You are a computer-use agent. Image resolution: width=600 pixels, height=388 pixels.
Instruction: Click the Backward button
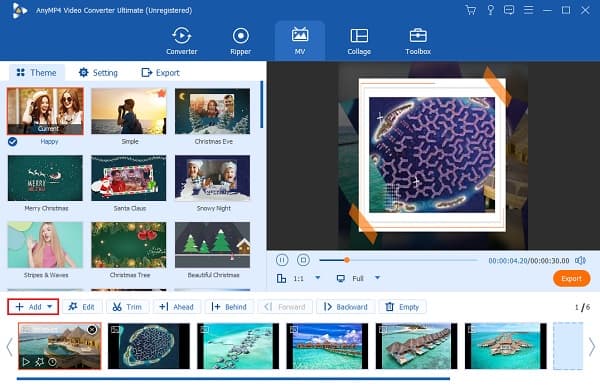click(346, 307)
